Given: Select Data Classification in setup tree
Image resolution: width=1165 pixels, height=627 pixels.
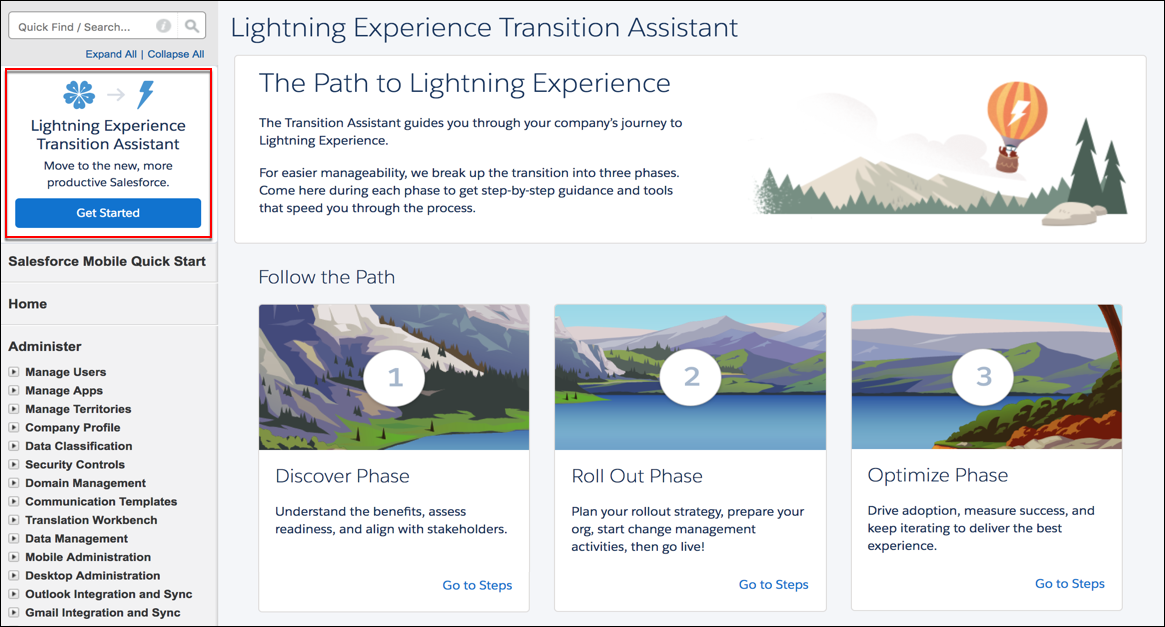Looking at the screenshot, I should (79, 446).
